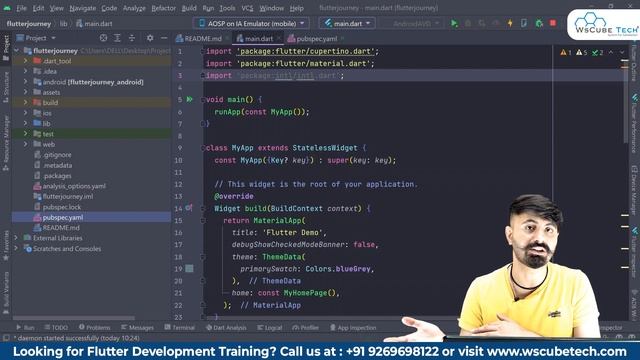Open the Flutter Outline side panel
Screen dimensions: 640x360
(634, 61)
